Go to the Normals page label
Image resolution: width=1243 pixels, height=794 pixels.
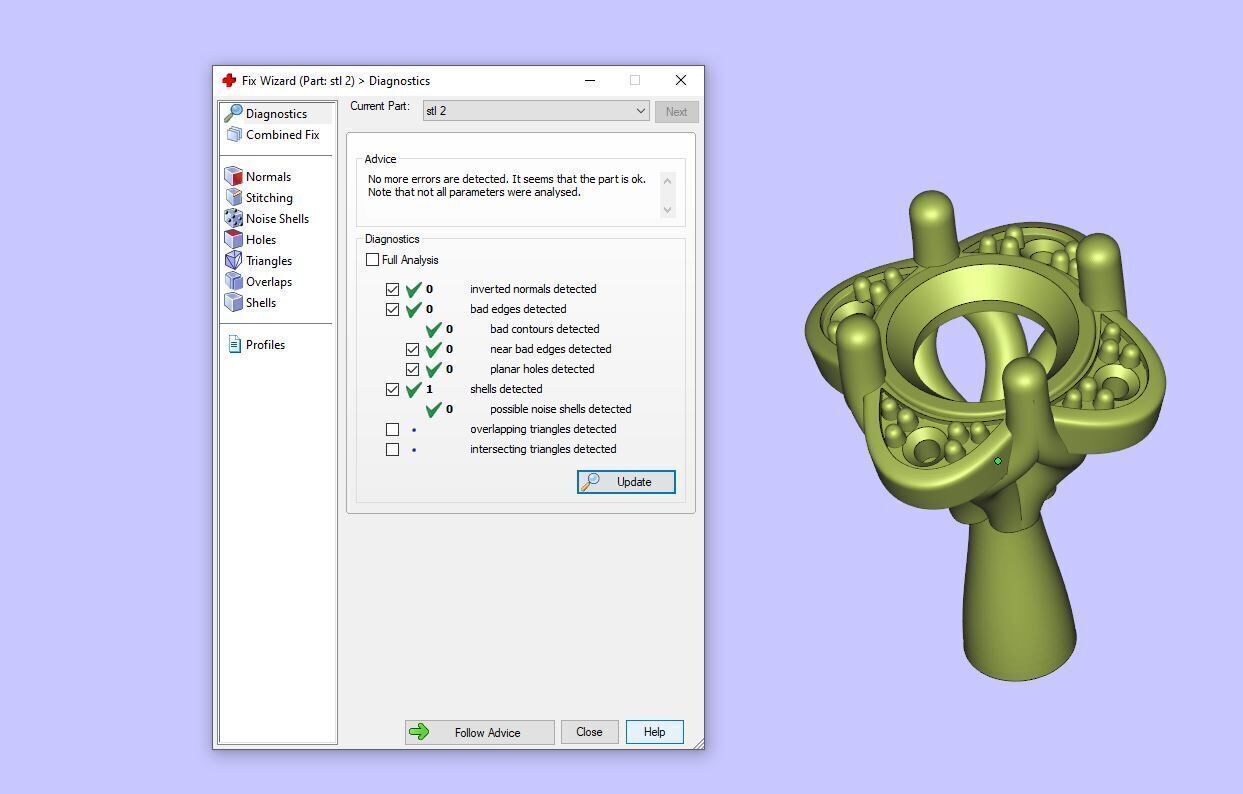268,177
